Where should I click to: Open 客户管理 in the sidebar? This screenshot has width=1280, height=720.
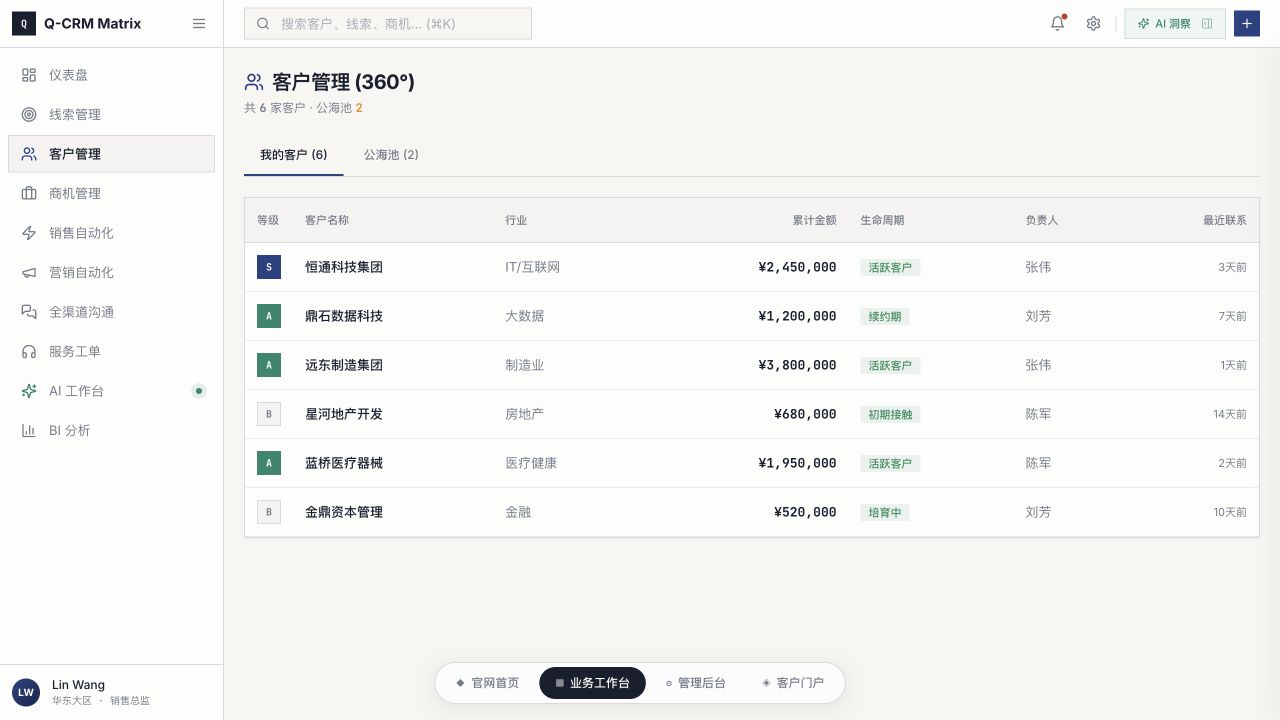pos(111,154)
